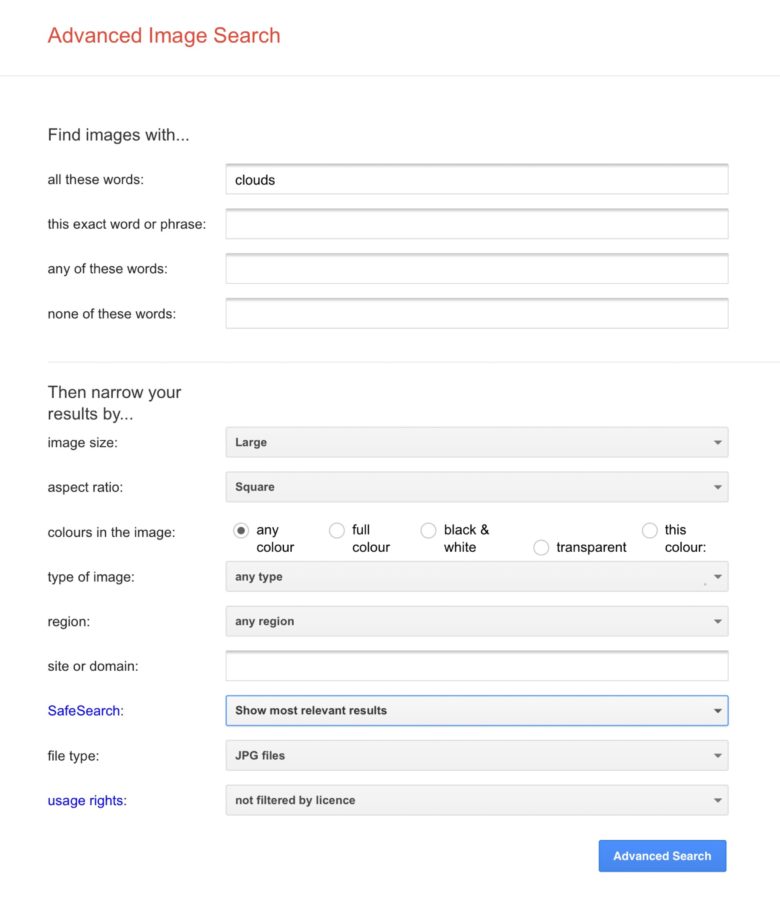Open the usage rights dropdown arrow
780x899 pixels.
pos(717,800)
